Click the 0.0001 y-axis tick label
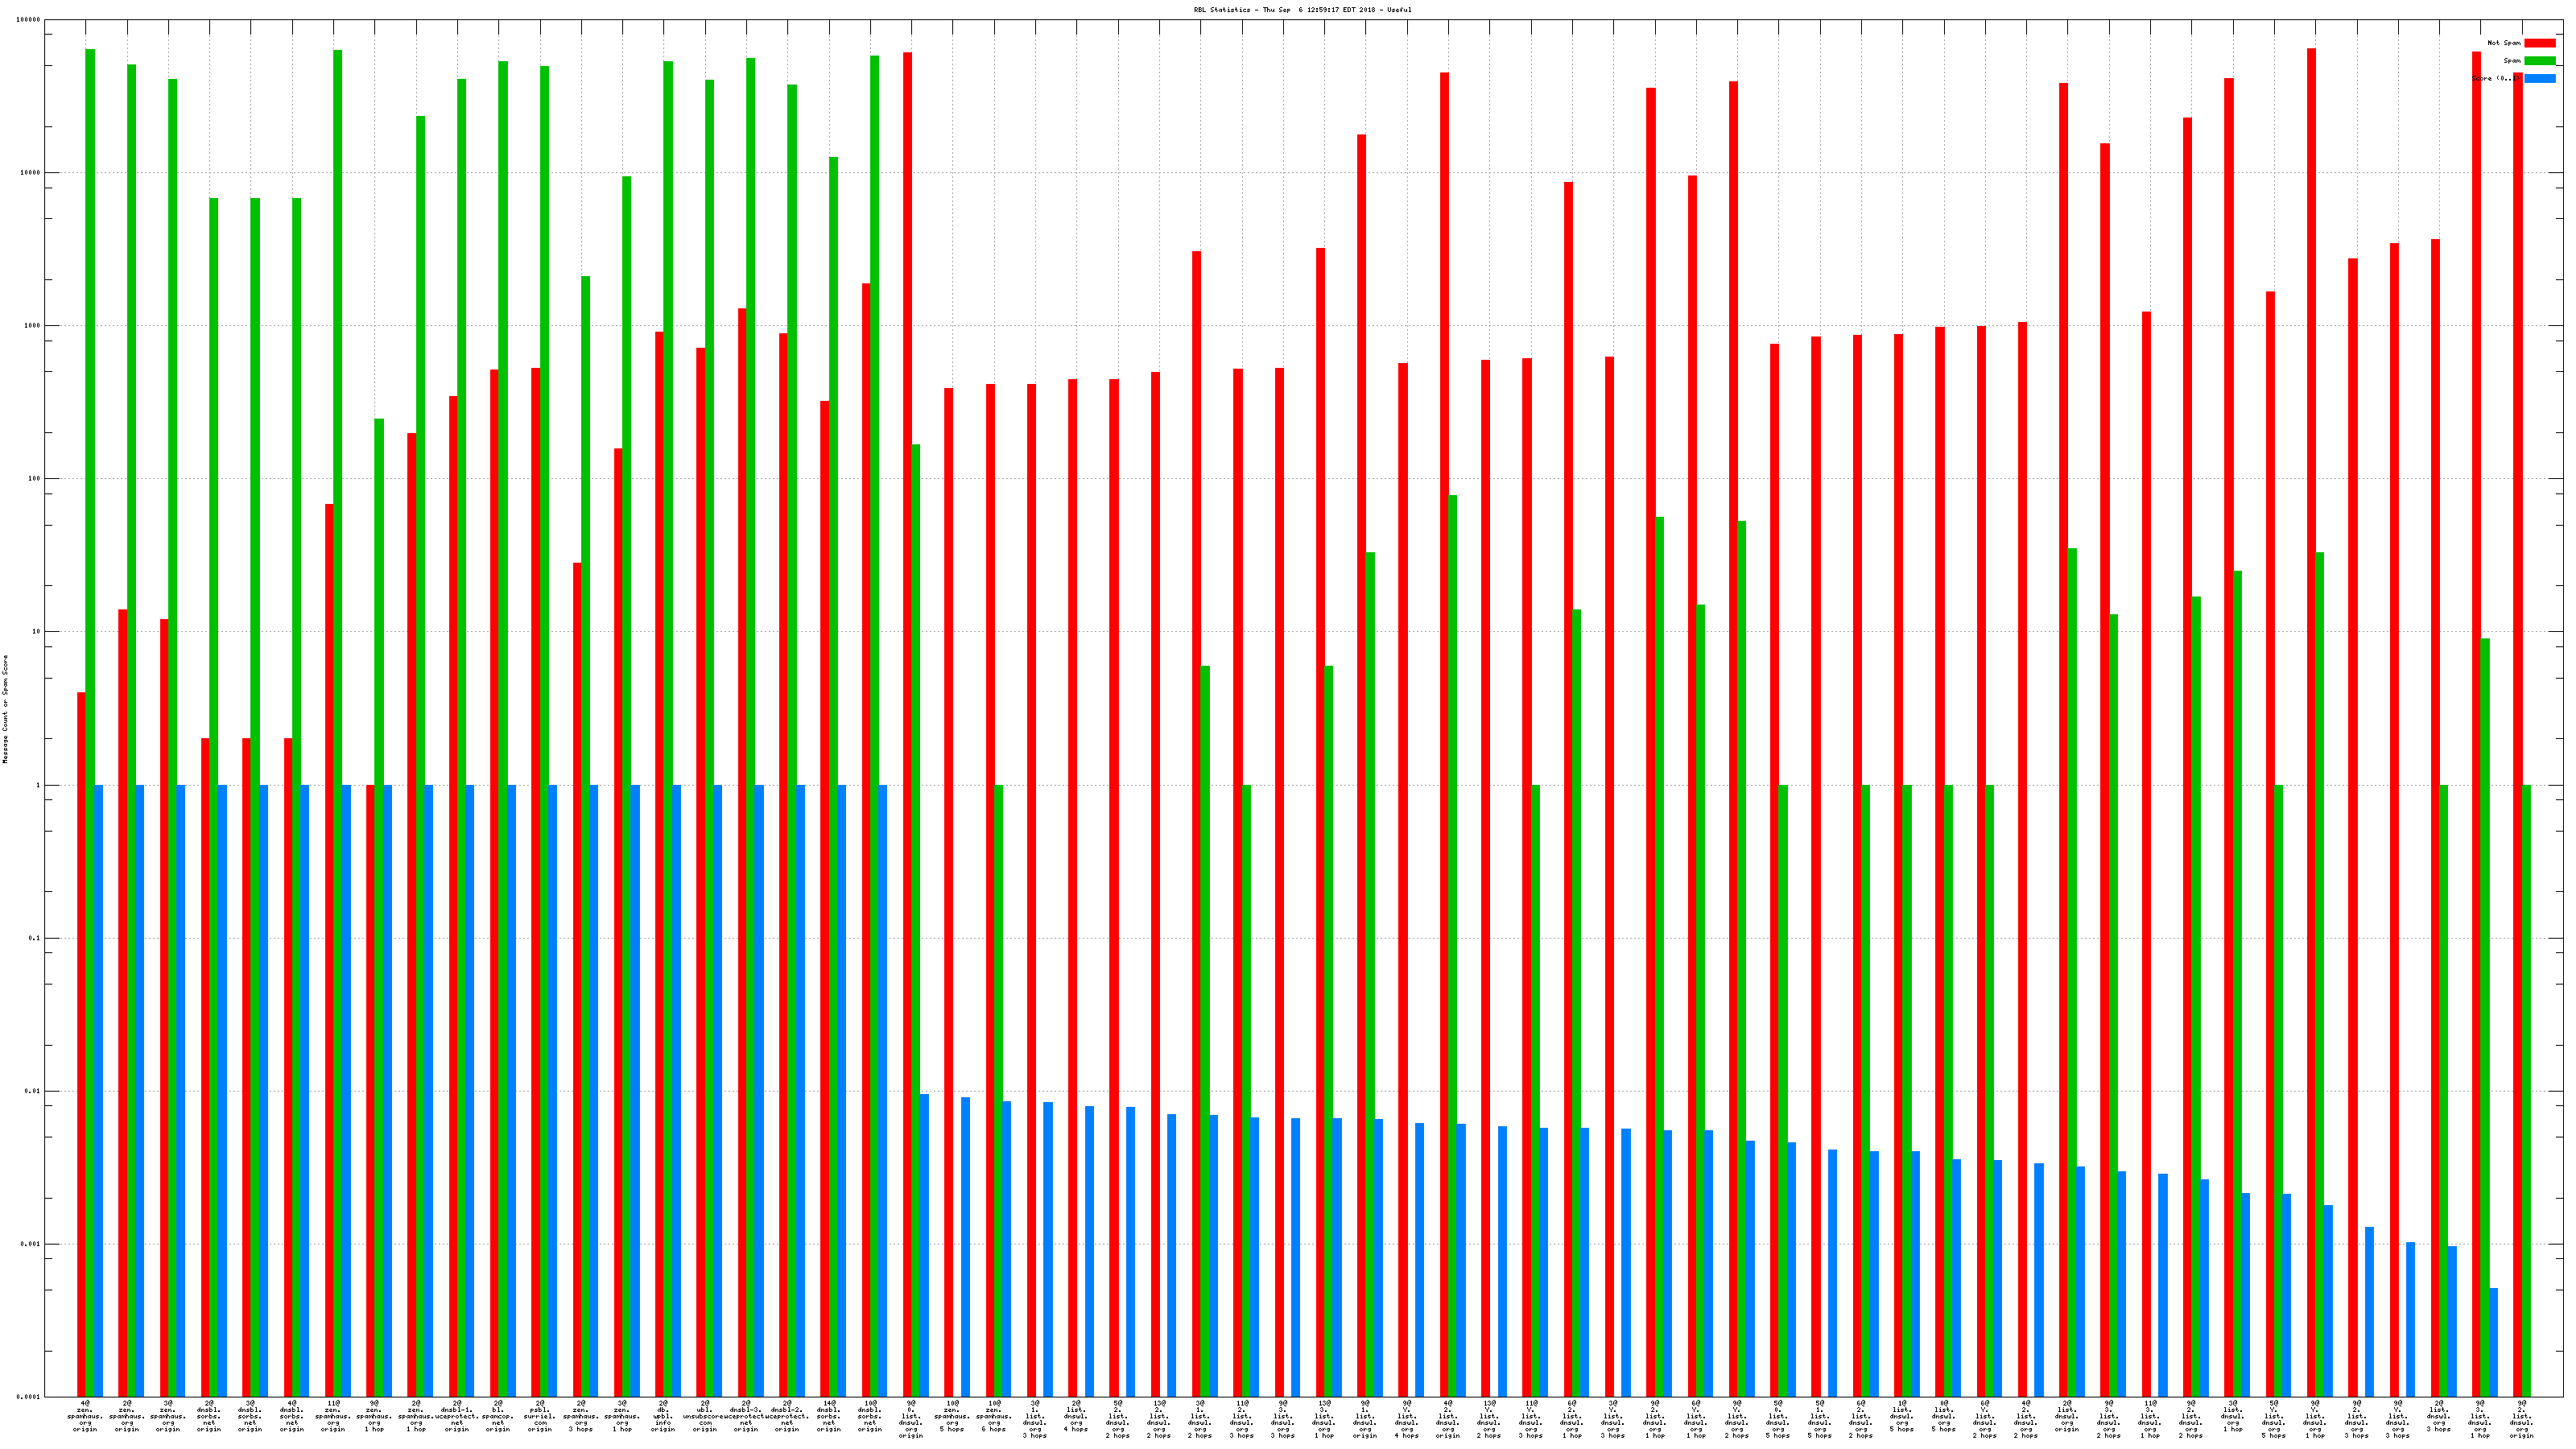The width and height of the screenshot is (2576, 1449). (x=27, y=1397)
